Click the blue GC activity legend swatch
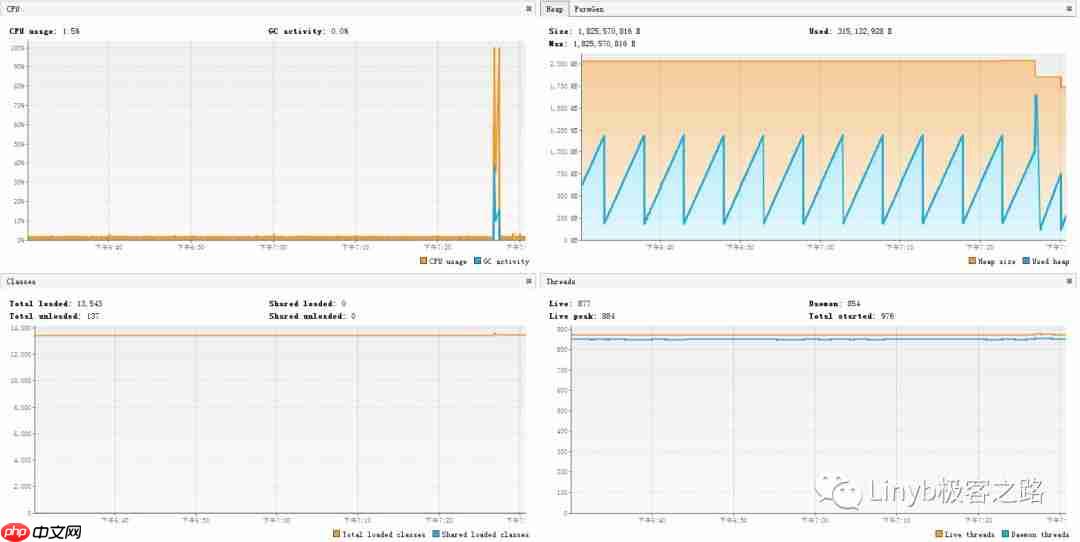1080x542 pixels. 477,261
